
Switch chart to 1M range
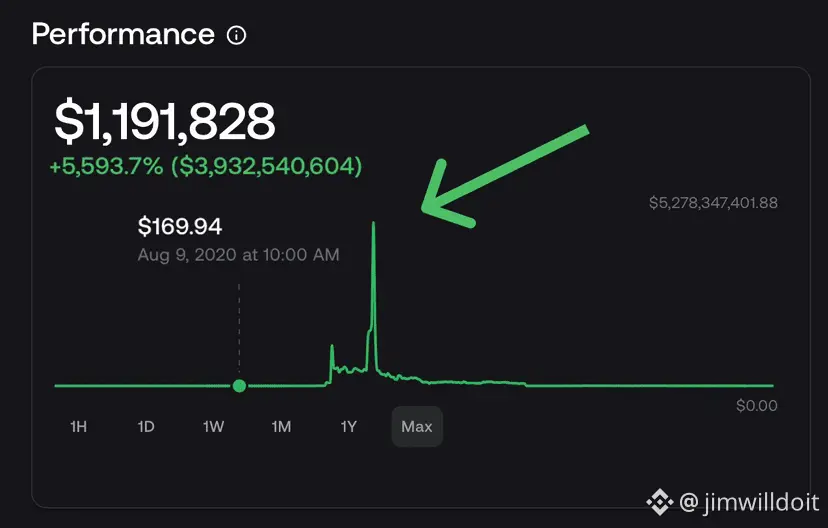281,427
